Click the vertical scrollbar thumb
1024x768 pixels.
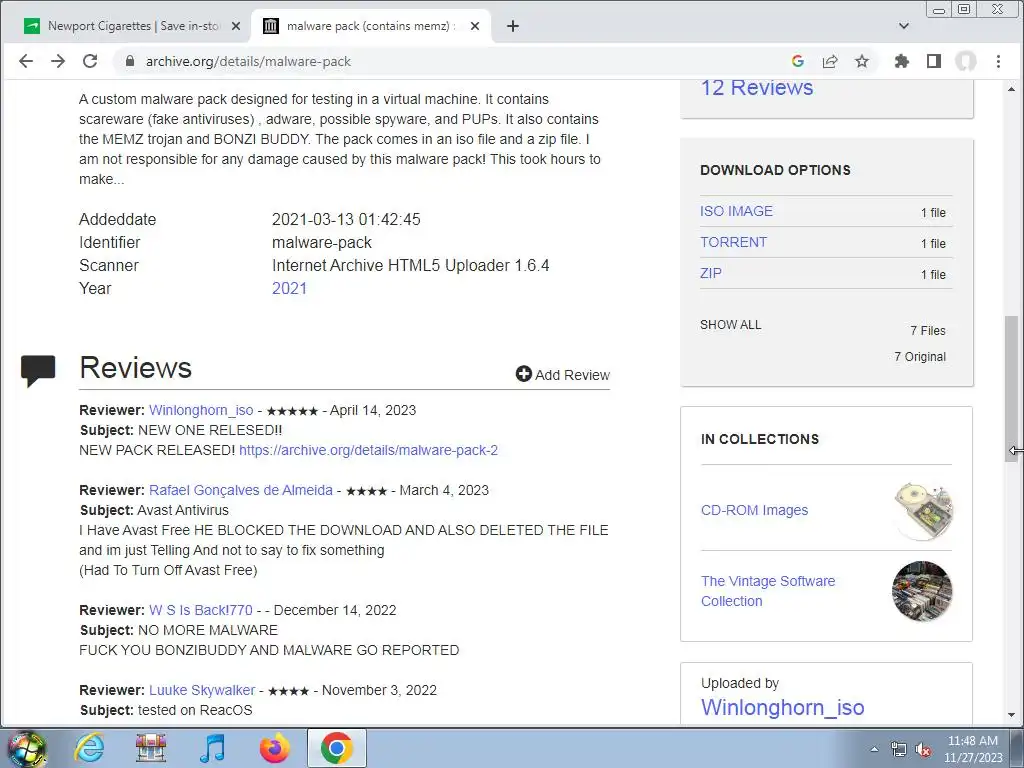point(1012,389)
